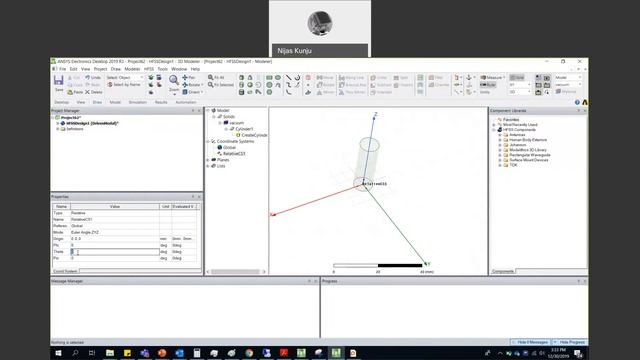640x360 pixels.
Task: Click the blue help icon
Action: [577, 102]
